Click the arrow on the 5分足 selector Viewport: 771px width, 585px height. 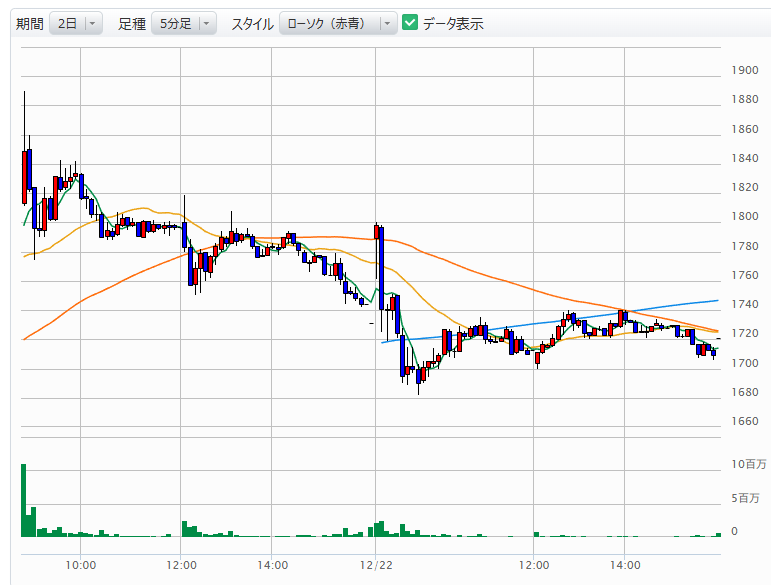click(206, 23)
